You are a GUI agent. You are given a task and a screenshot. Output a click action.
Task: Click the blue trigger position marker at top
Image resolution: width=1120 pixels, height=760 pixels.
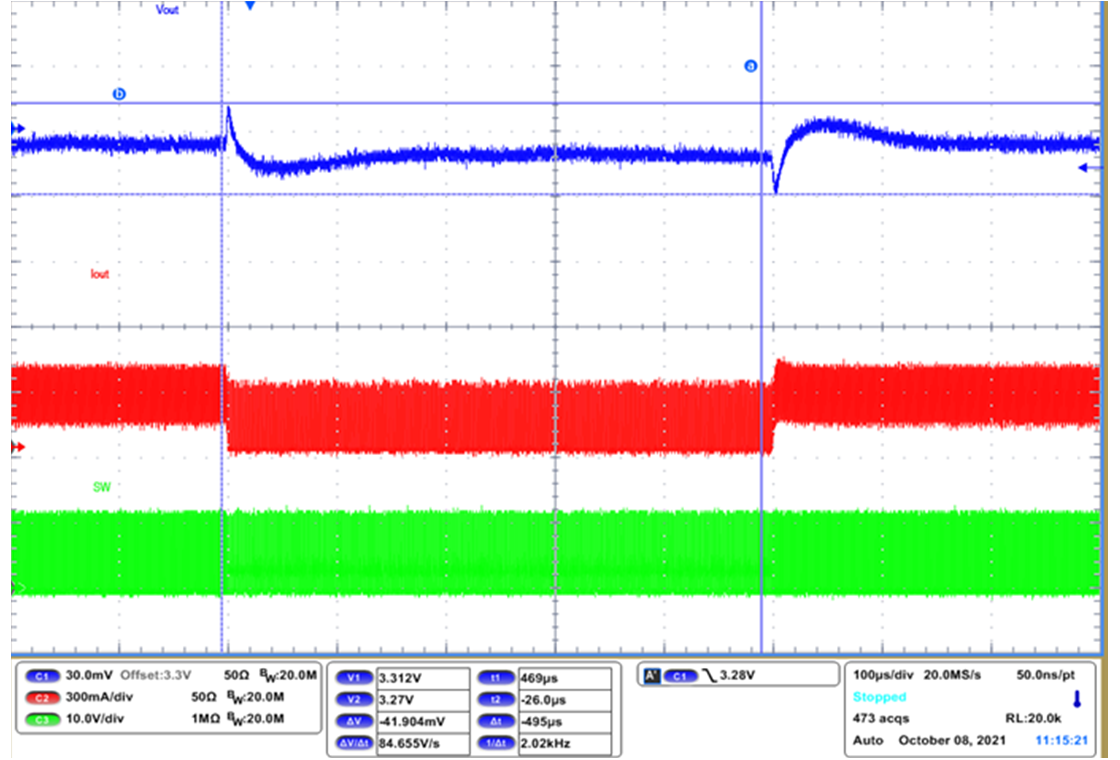(x=250, y=6)
